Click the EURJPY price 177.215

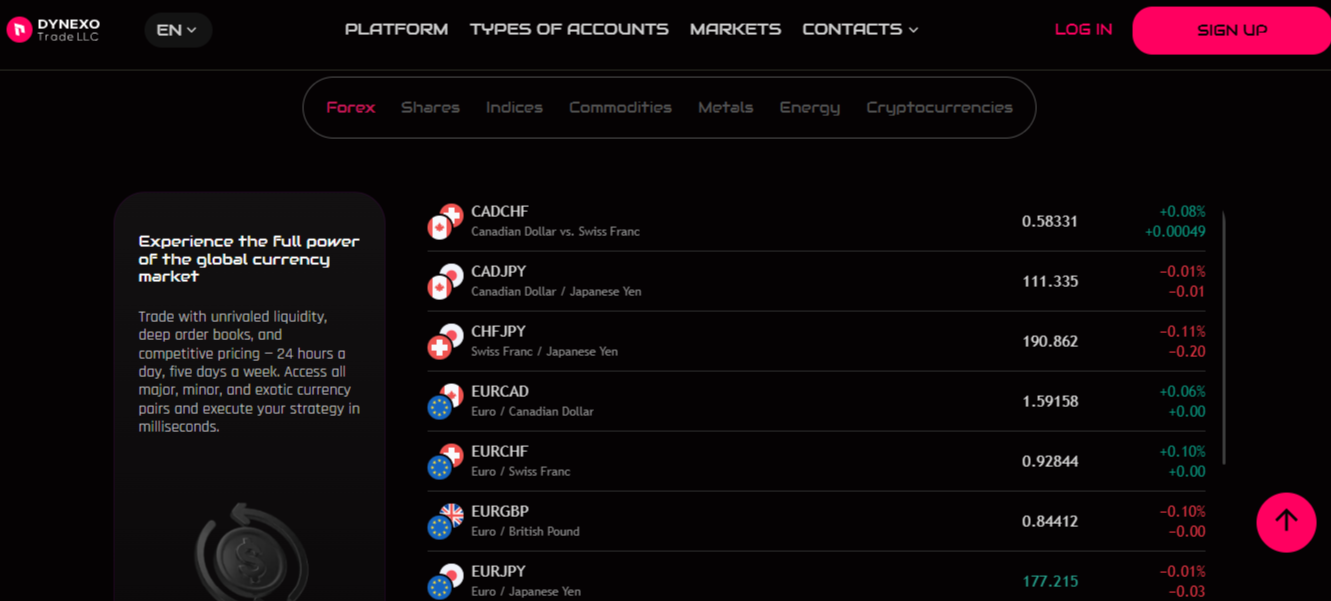pyautogui.click(x=1050, y=581)
